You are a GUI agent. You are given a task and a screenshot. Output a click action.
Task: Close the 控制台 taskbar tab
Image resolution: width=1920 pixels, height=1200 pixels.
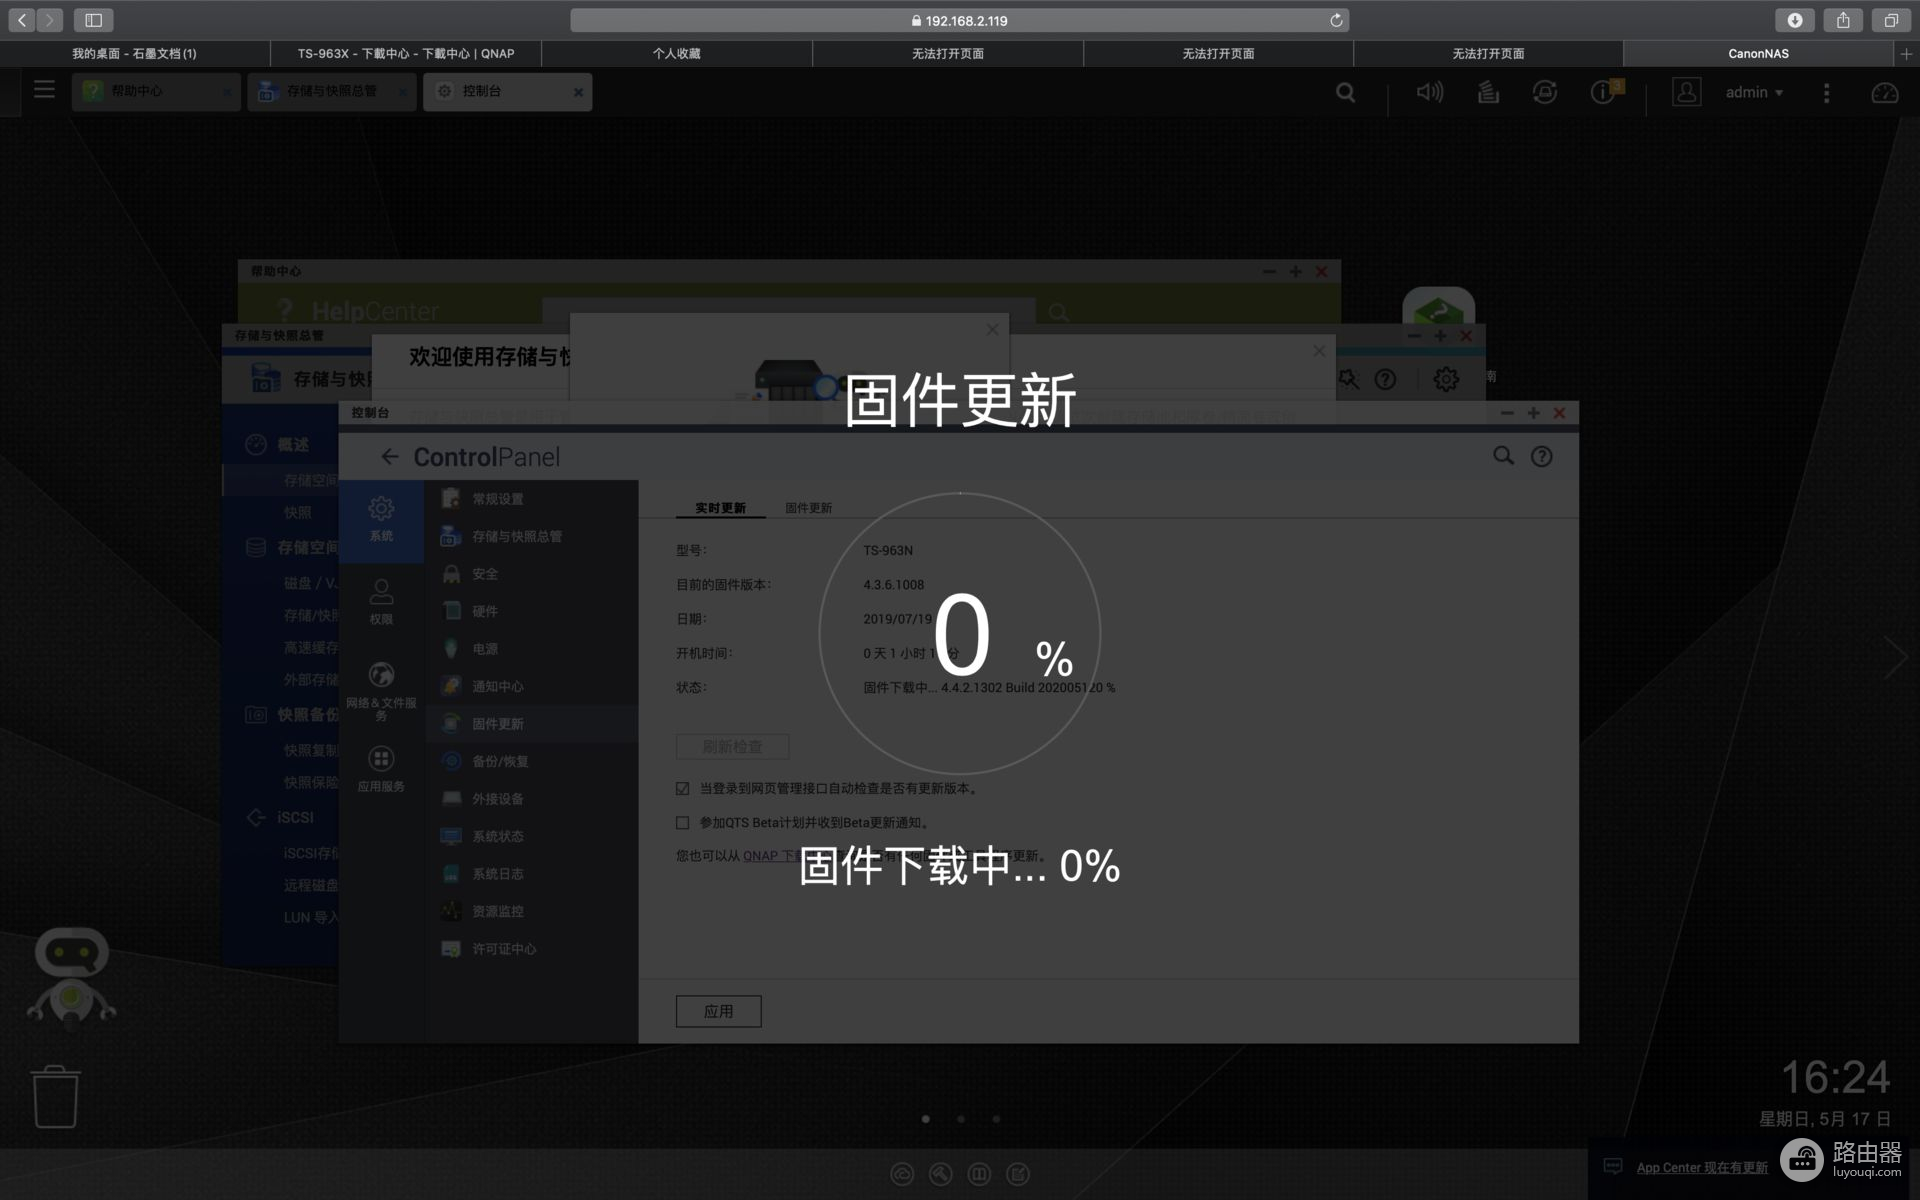(x=578, y=92)
